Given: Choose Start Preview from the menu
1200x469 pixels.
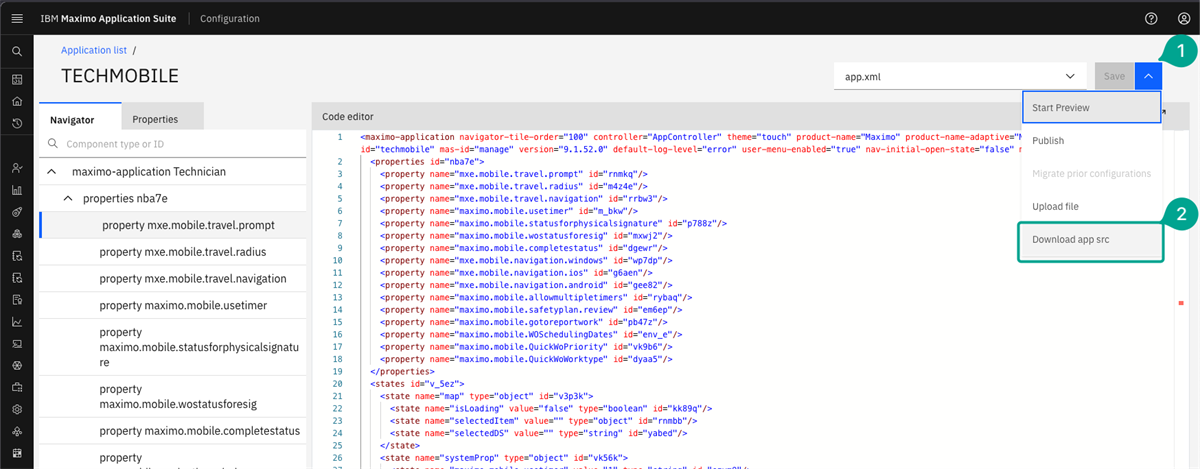Looking at the screenshot, I should (1091, 107).
